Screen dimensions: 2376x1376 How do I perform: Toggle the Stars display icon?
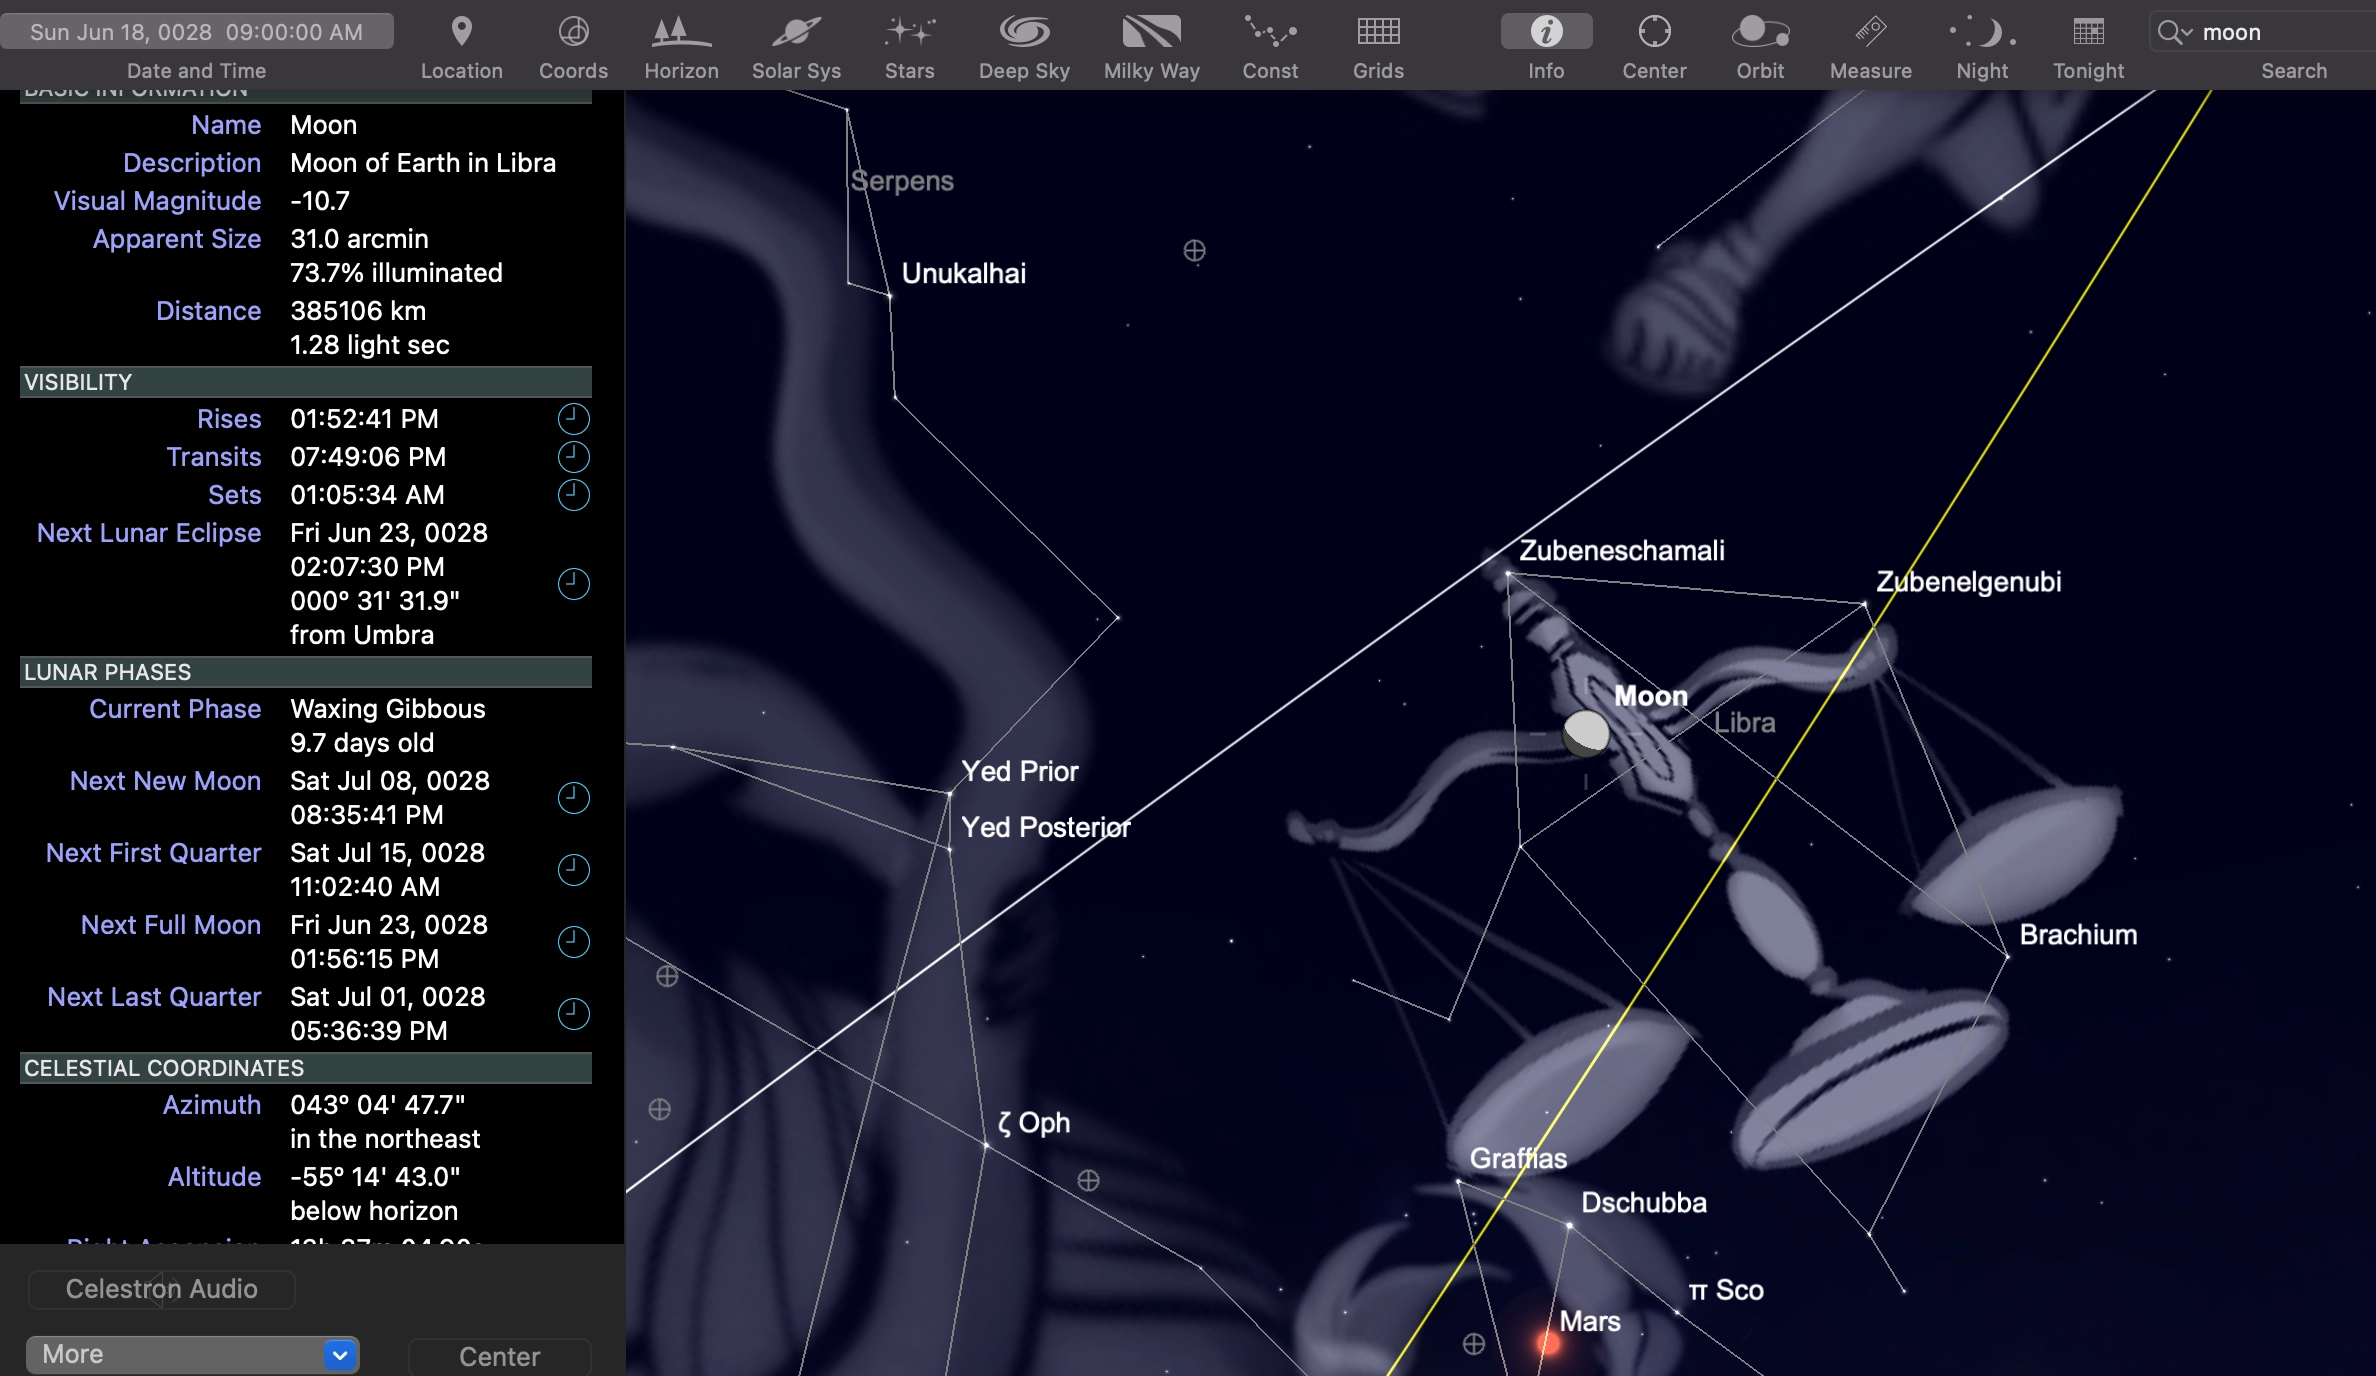click(x=909, y=33)
